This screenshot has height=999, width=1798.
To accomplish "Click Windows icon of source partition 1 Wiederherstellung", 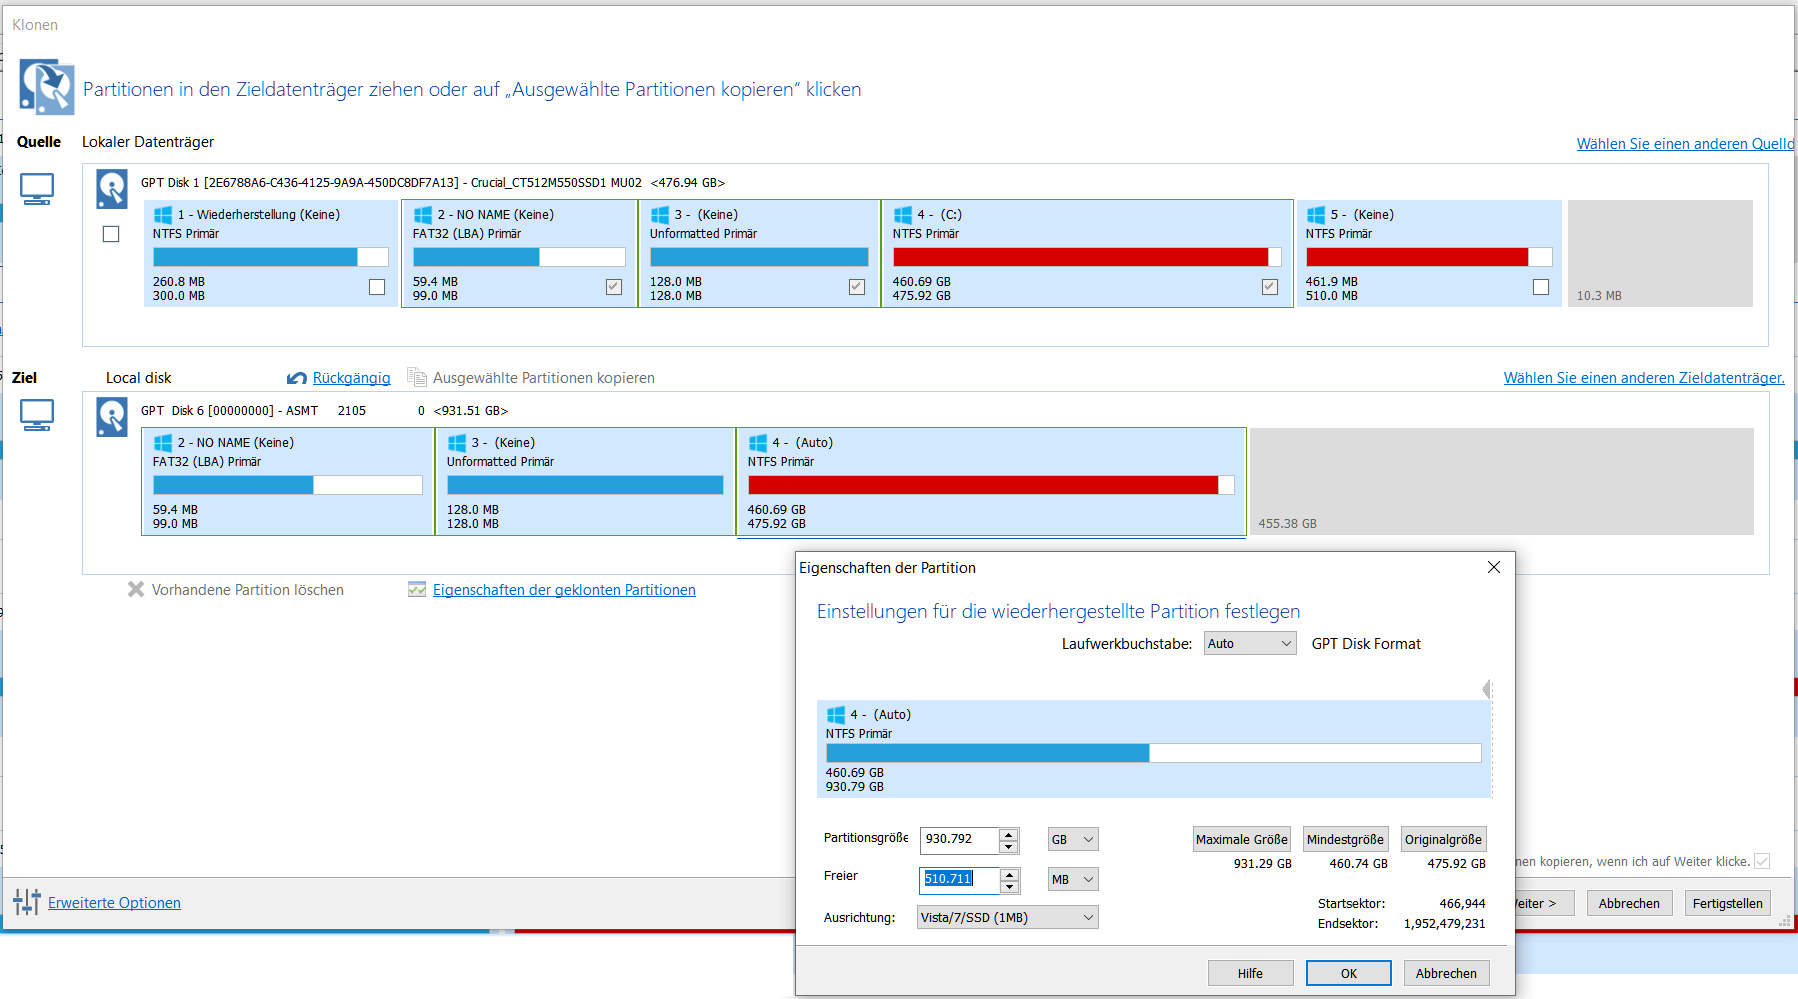I will coord(163,215).
